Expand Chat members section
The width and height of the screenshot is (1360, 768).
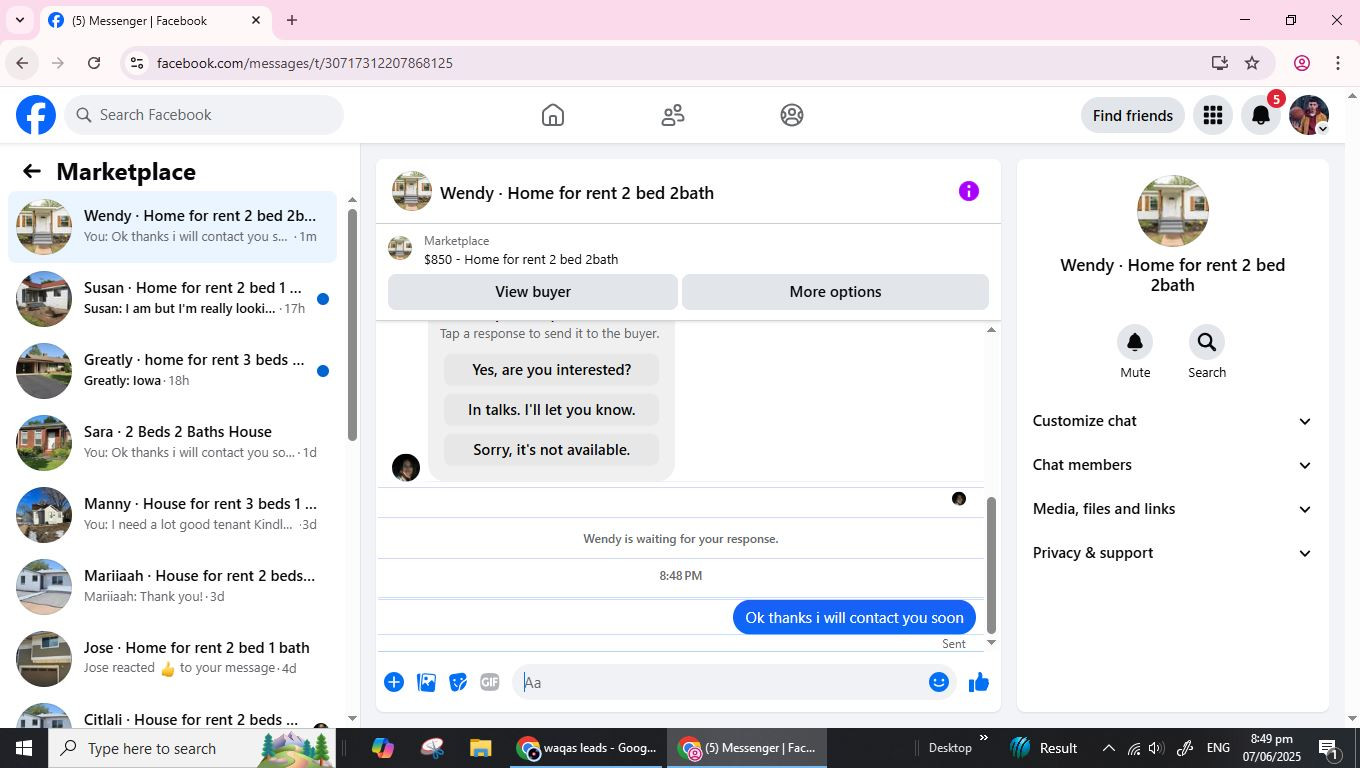coord(1172,465)
